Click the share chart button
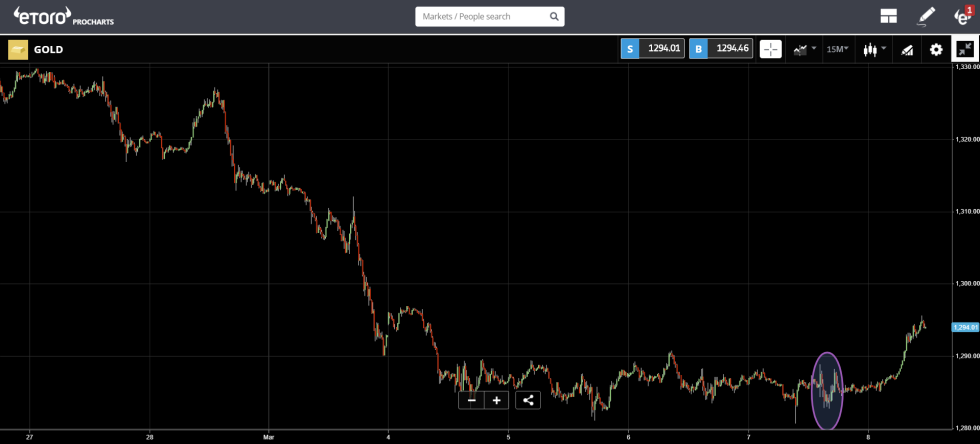The width and height of the screenshot is (980, 444). pyautogui.click(x=528, y=400)
